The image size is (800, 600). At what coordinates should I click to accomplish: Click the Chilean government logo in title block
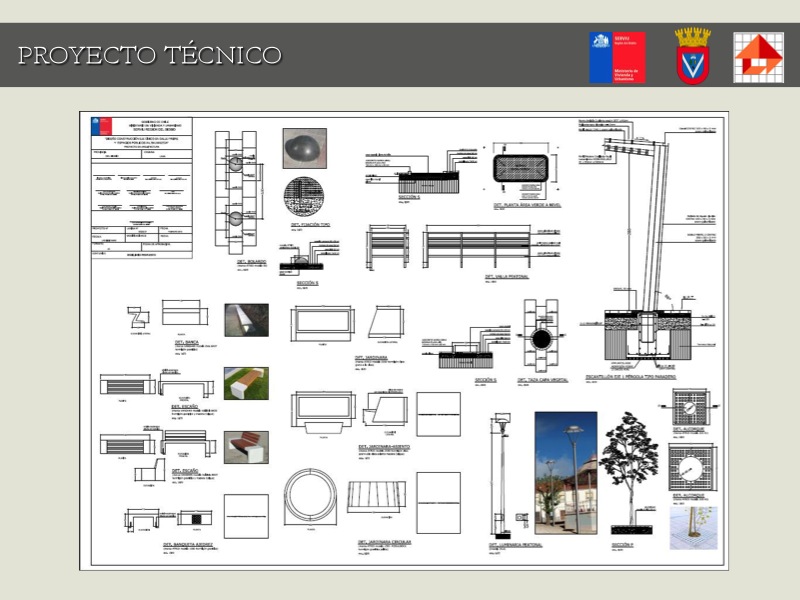pyautogui.click(x=99, y=127)
